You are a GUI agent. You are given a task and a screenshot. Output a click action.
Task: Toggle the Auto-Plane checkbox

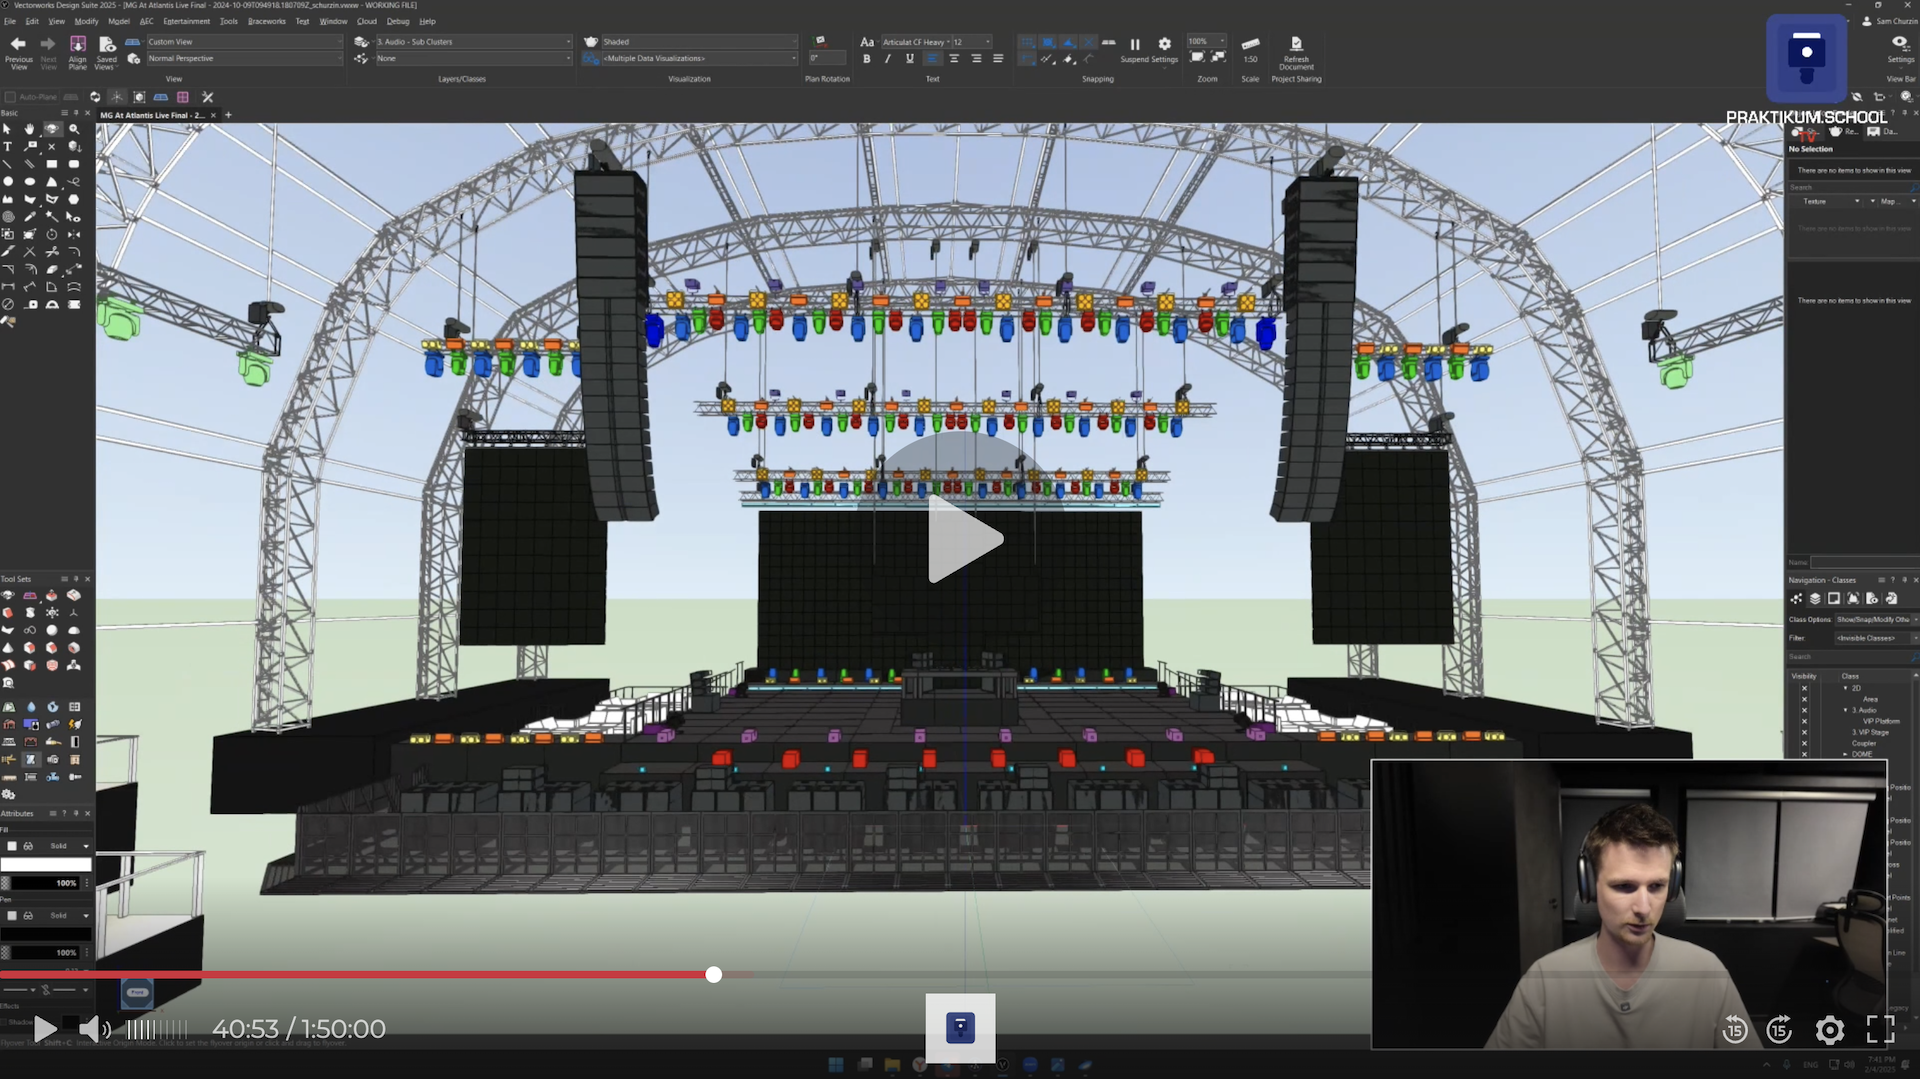pyautogui.click(x=10, y=97)
